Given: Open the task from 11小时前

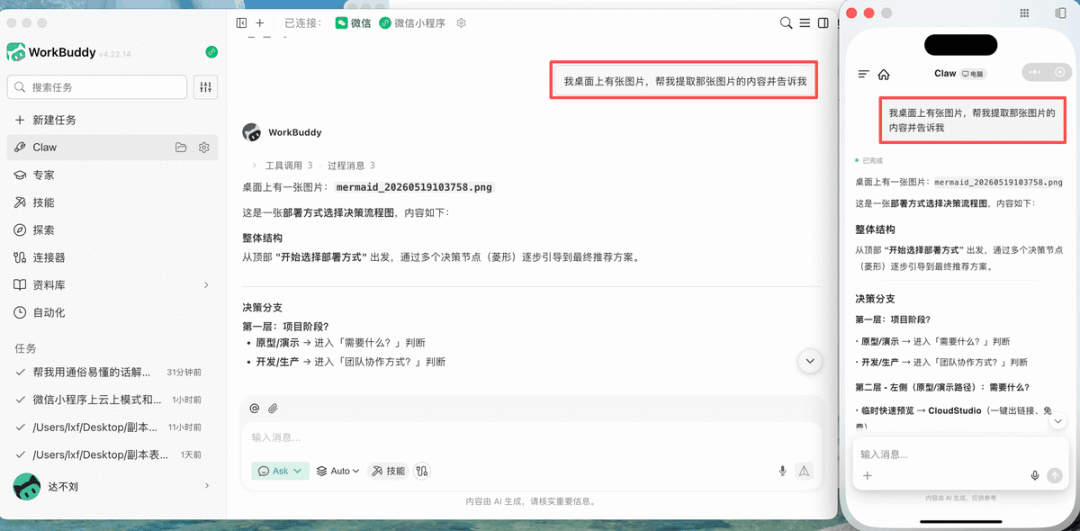Looking at the screenshot, I should pos(110,428).
